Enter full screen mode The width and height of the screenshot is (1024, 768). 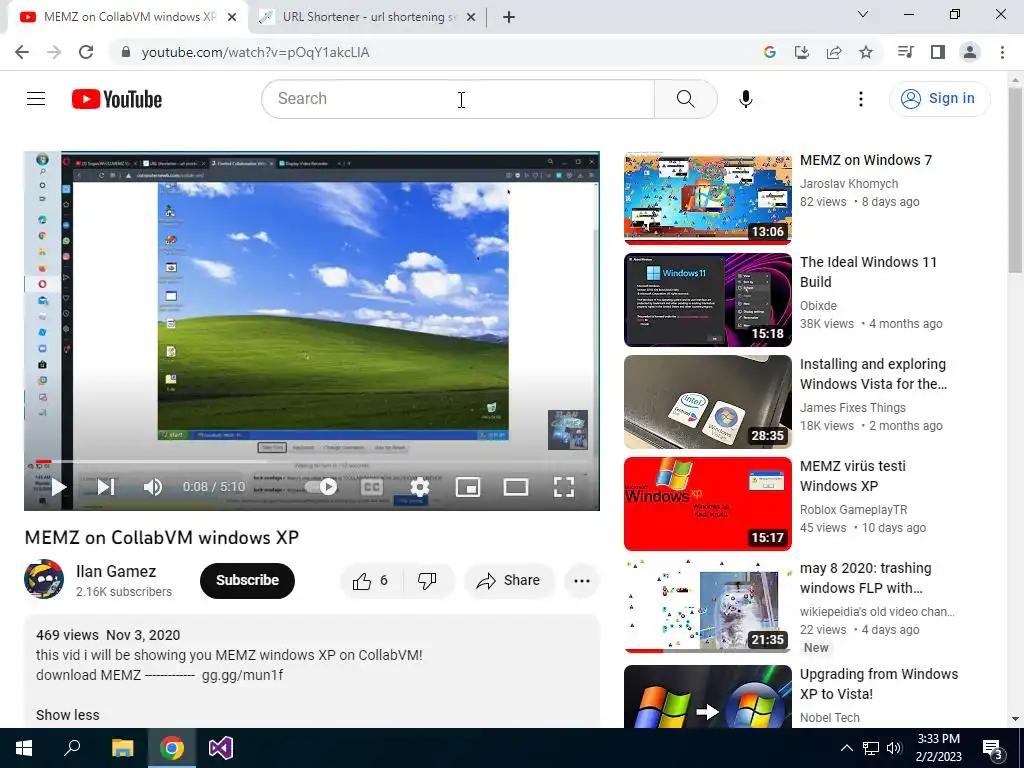[564, 487]
